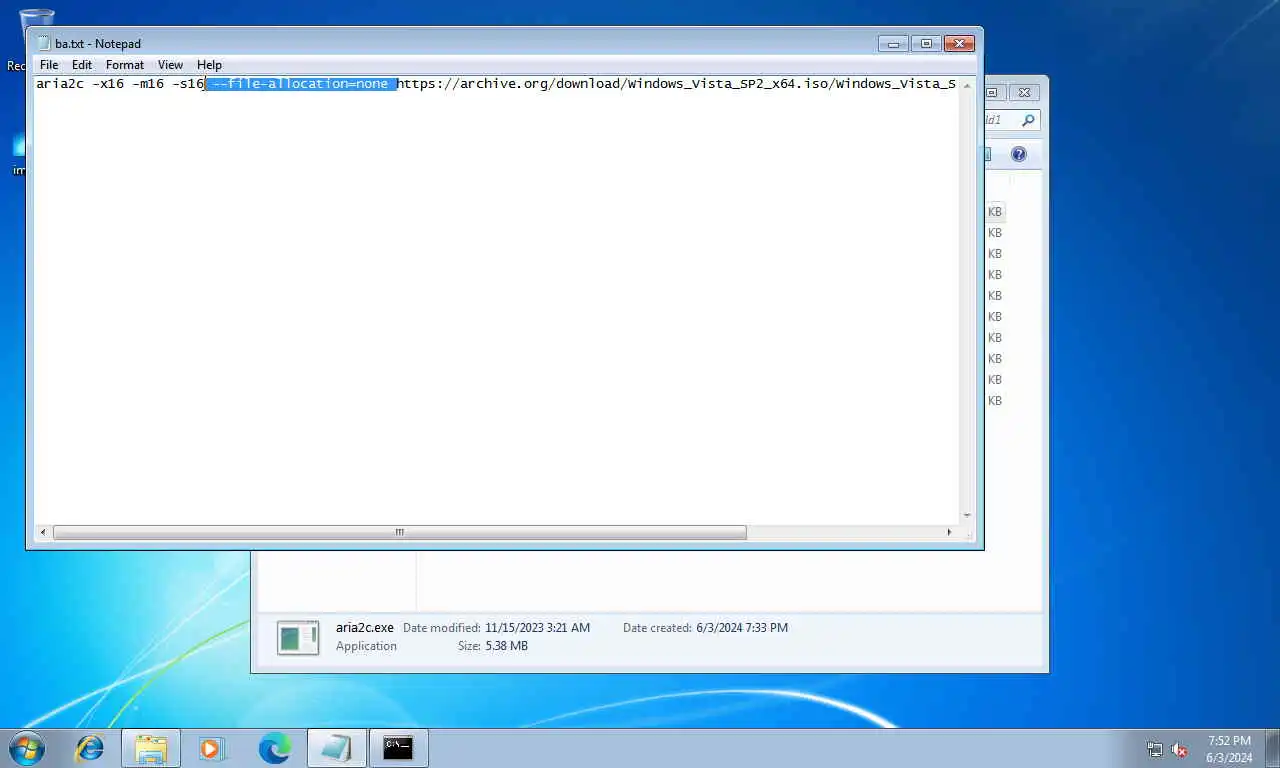Open the View menu in Notepad

(170, 65)
